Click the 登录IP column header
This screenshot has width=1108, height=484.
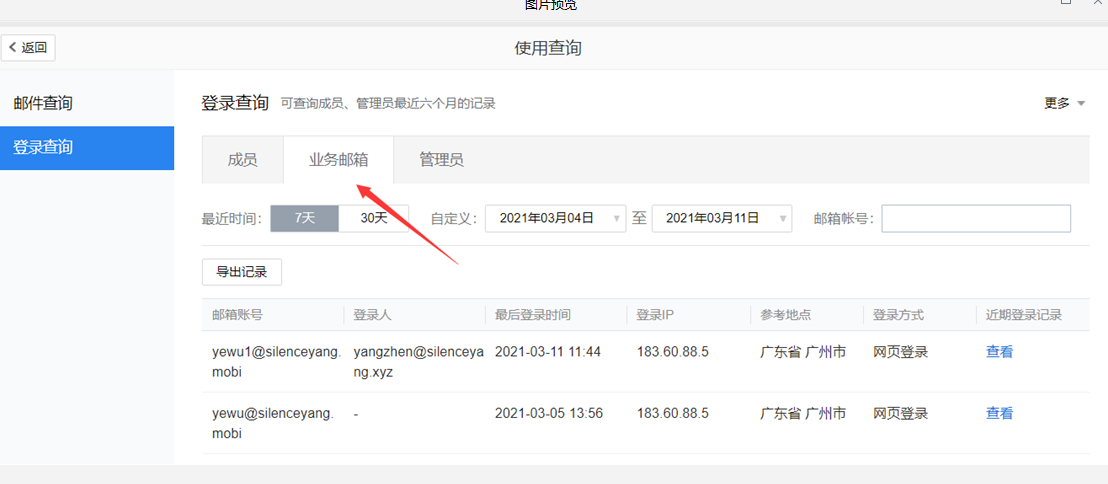tap(656, 315)
